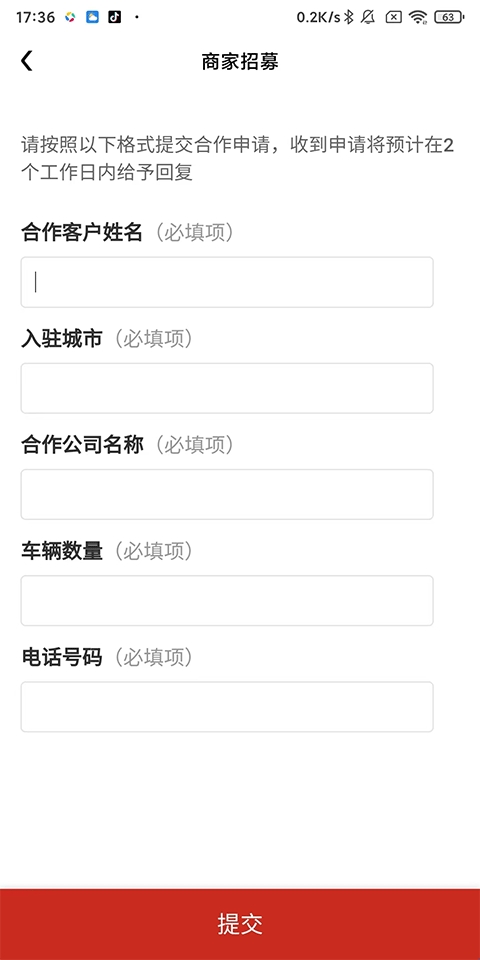Tap the Bluetooth status icon
480x960 pixels.
click(x=349, y=17)
